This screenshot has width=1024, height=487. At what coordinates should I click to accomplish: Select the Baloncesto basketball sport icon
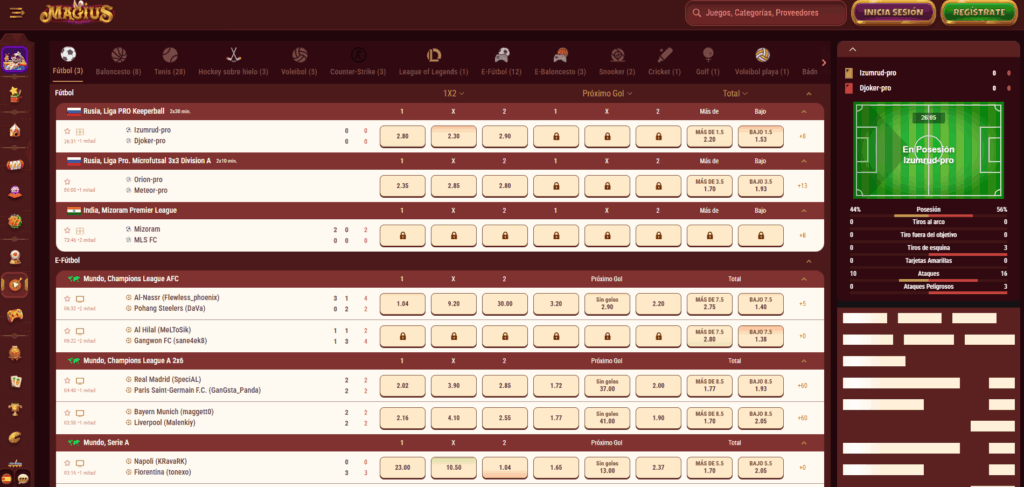click(x=119, y=55)
